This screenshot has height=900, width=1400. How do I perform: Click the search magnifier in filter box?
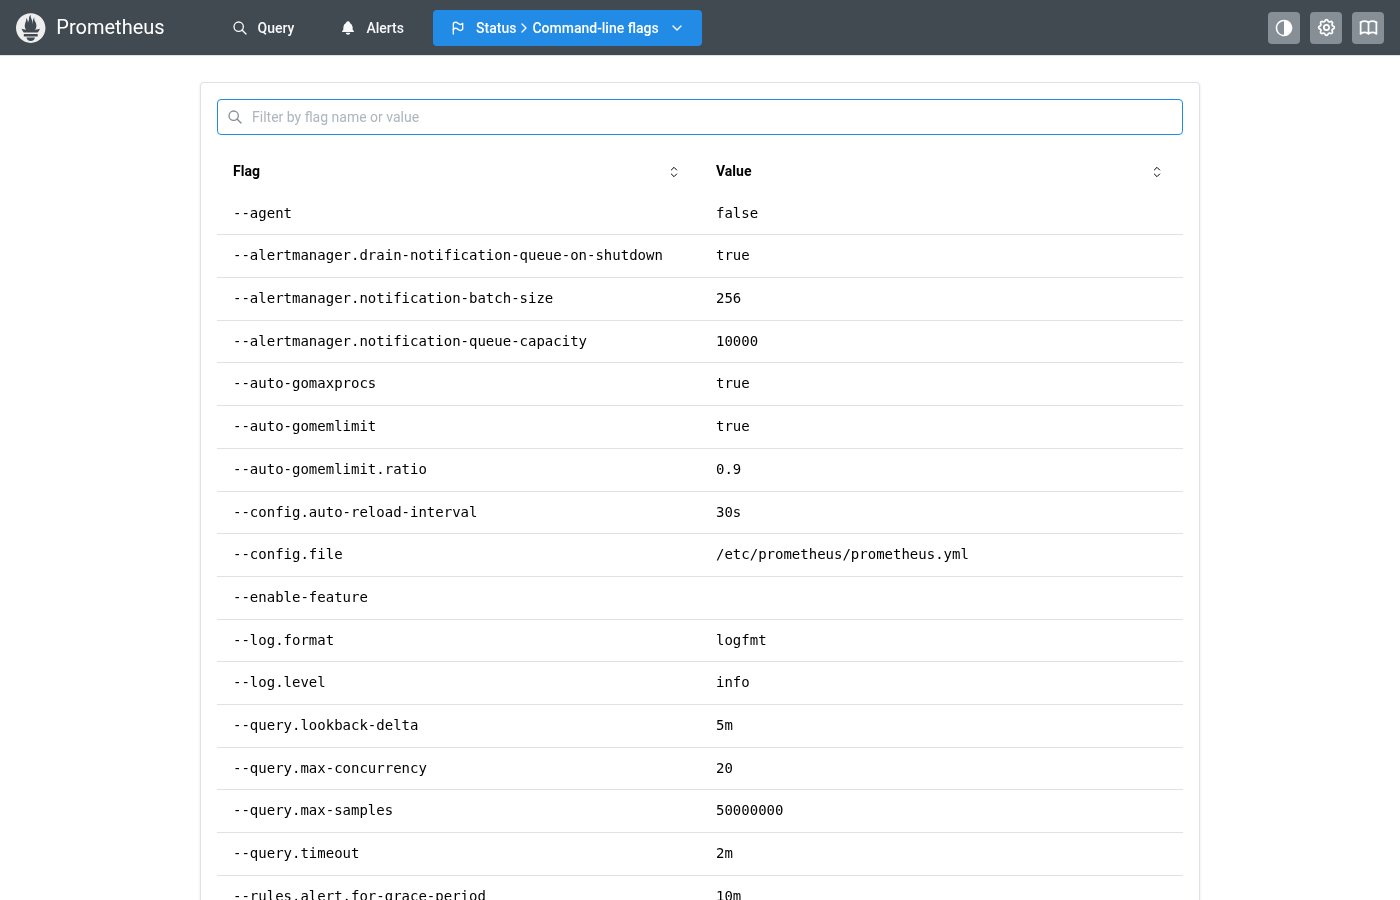tap(235, 117)
